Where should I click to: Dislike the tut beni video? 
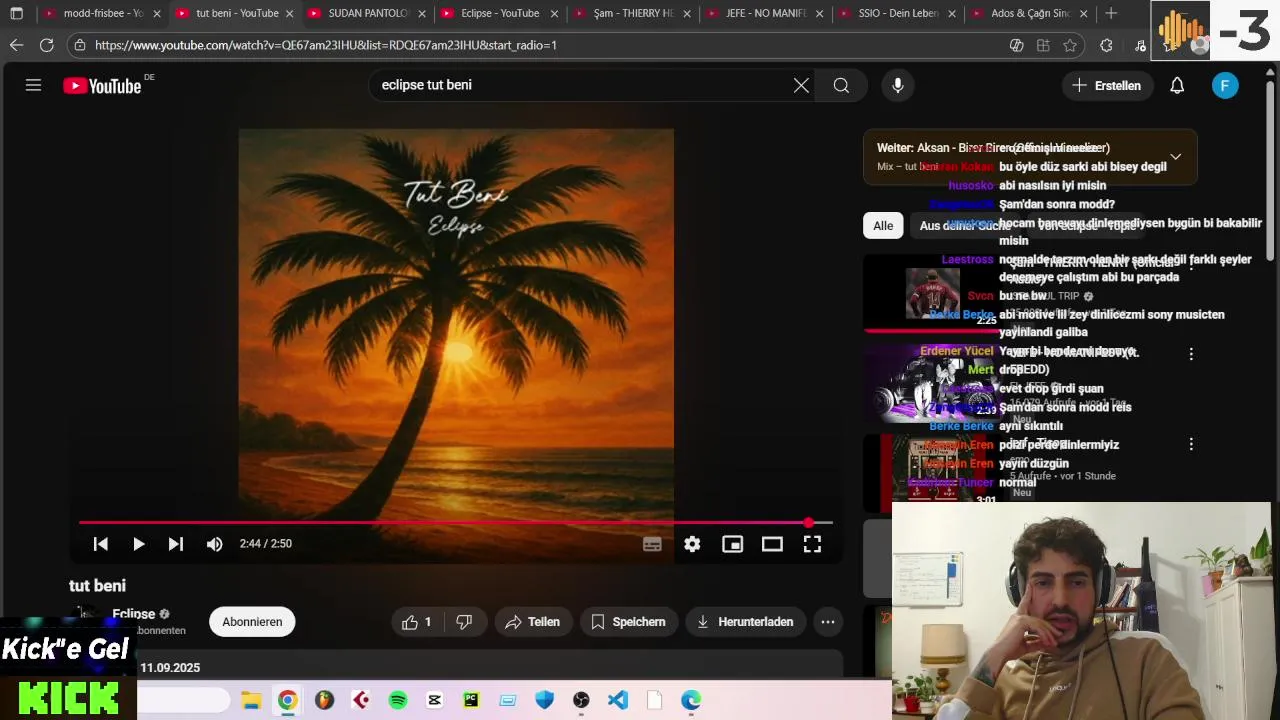[464, 622]
